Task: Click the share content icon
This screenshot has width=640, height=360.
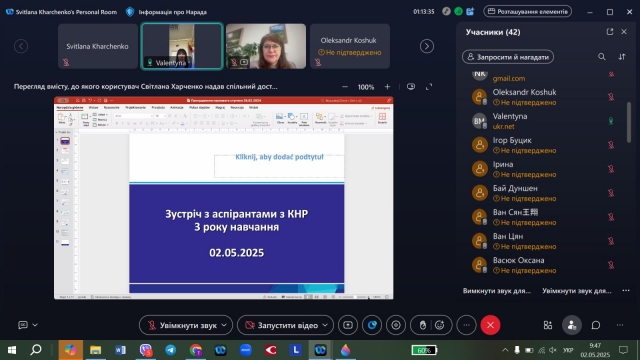Action: click(x=348, y=325)
